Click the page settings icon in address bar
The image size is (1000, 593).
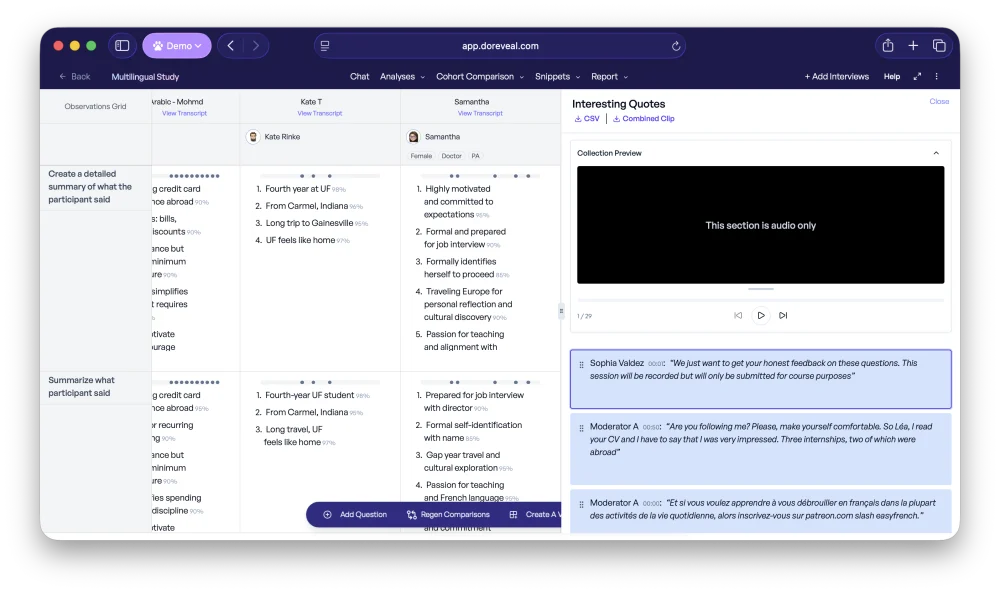pos(325,46)
